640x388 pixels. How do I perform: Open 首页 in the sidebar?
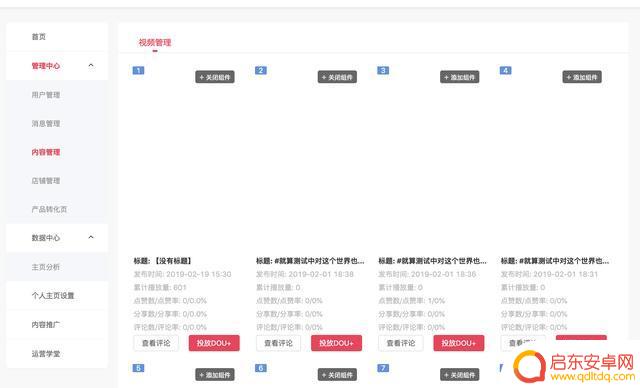(x=39, y=37)
